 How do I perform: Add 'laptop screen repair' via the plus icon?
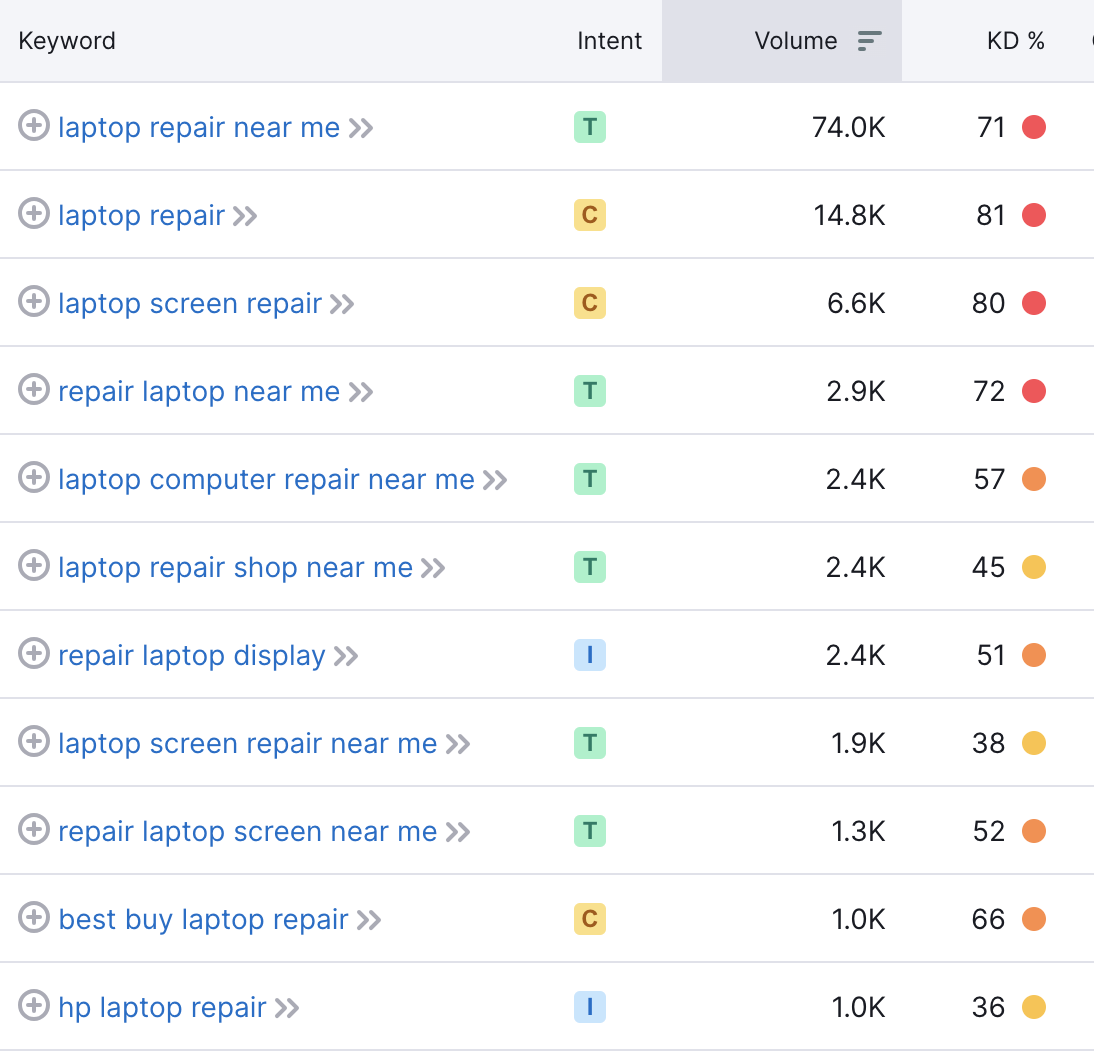click(x=33, y=302)
